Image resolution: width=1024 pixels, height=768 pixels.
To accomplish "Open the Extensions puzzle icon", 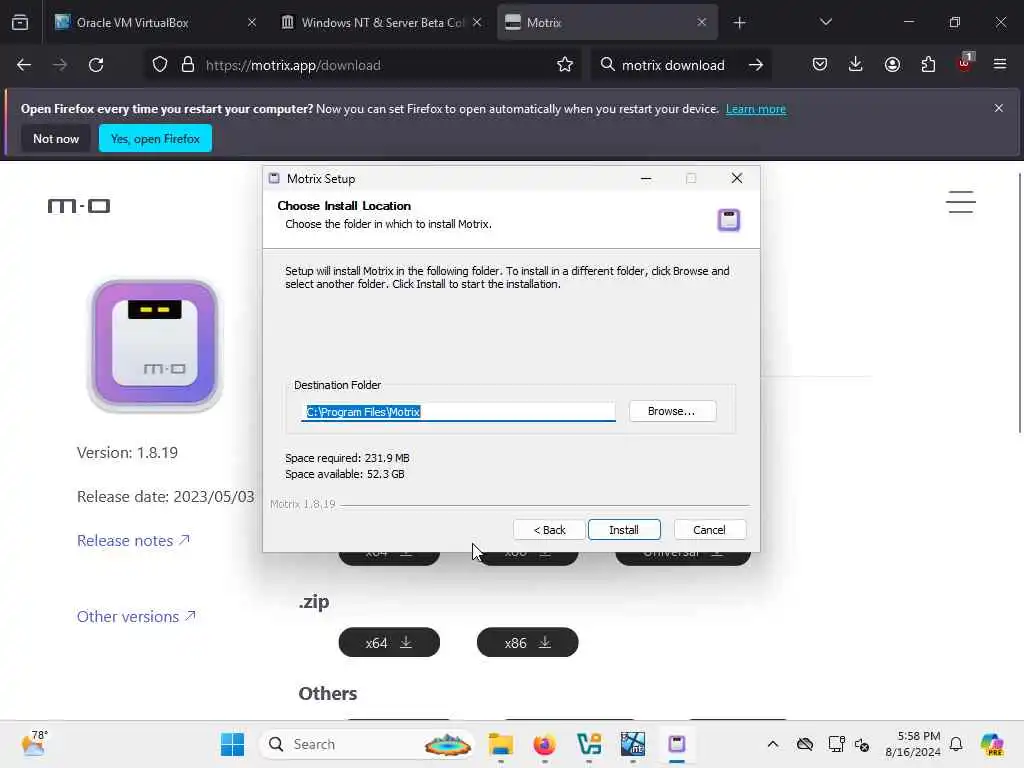I will [928, 65].
